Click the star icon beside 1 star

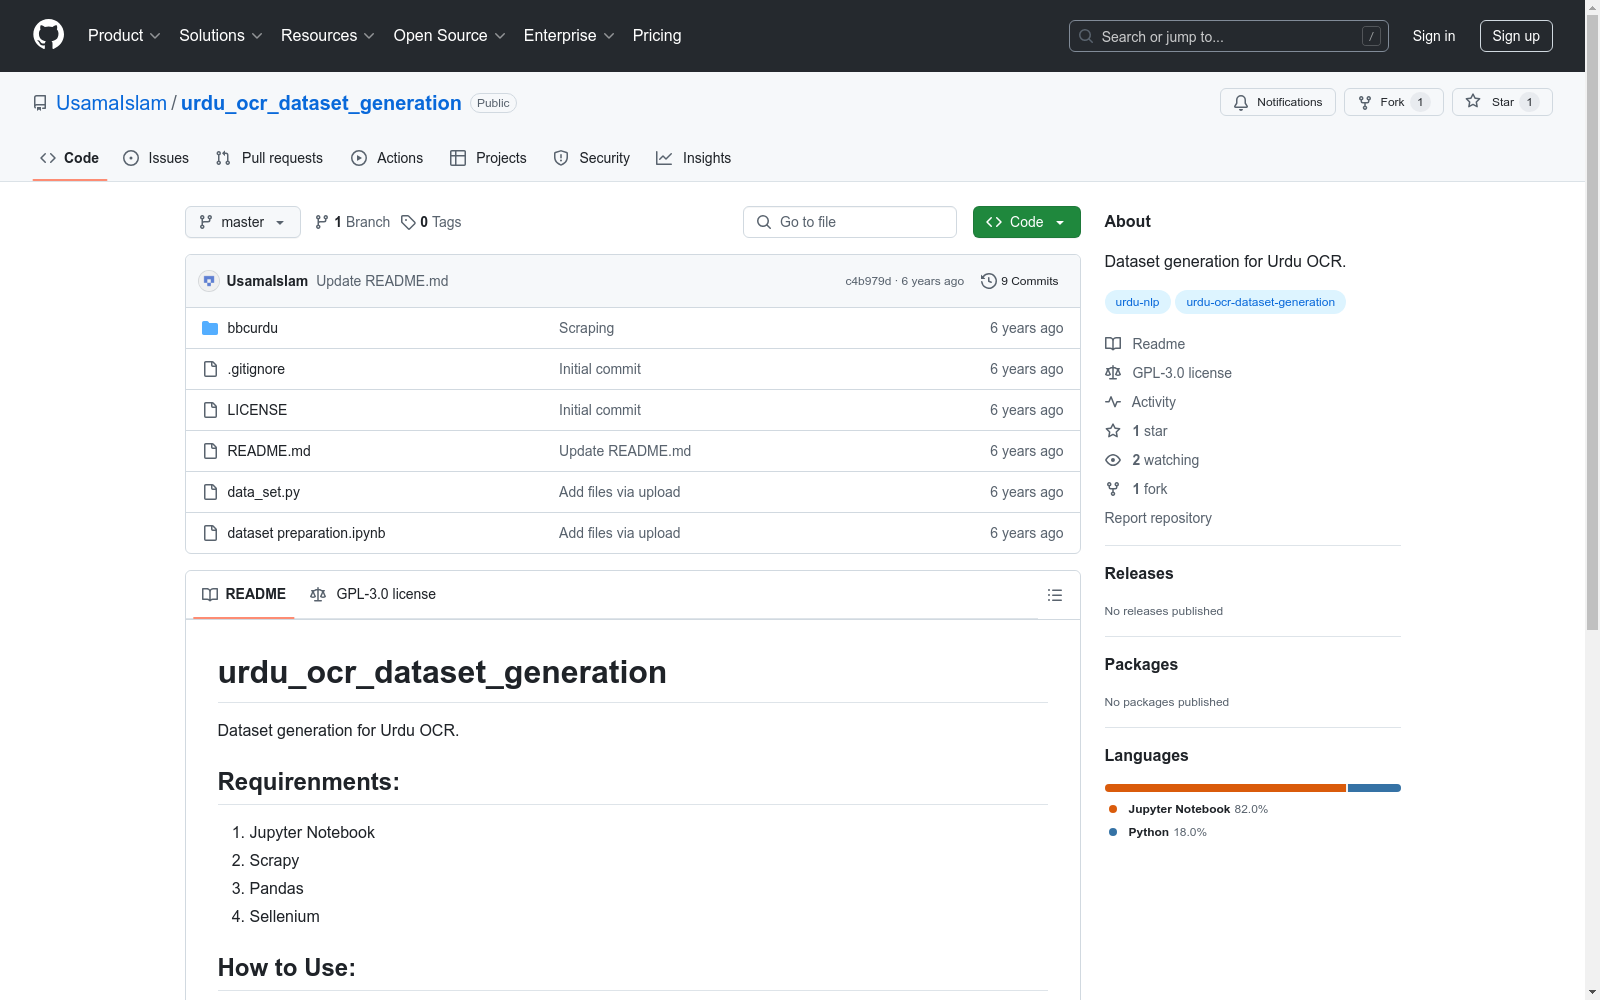point(1113,431)
